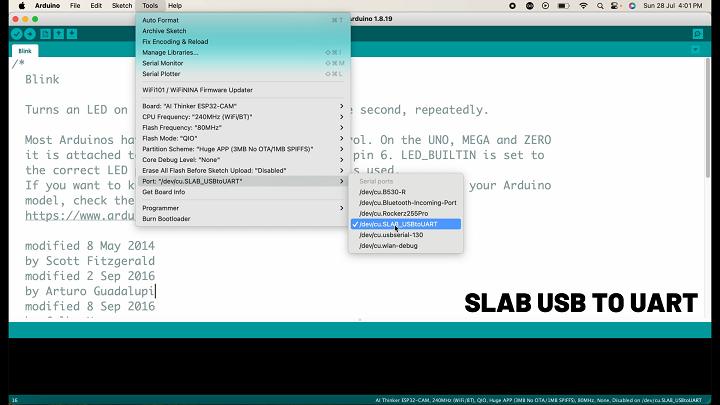This screenshot has width=720, height=405.
Task: Expand the Board: AI Thinker ESP32-CAM submenu
Action: coord(242,106)
